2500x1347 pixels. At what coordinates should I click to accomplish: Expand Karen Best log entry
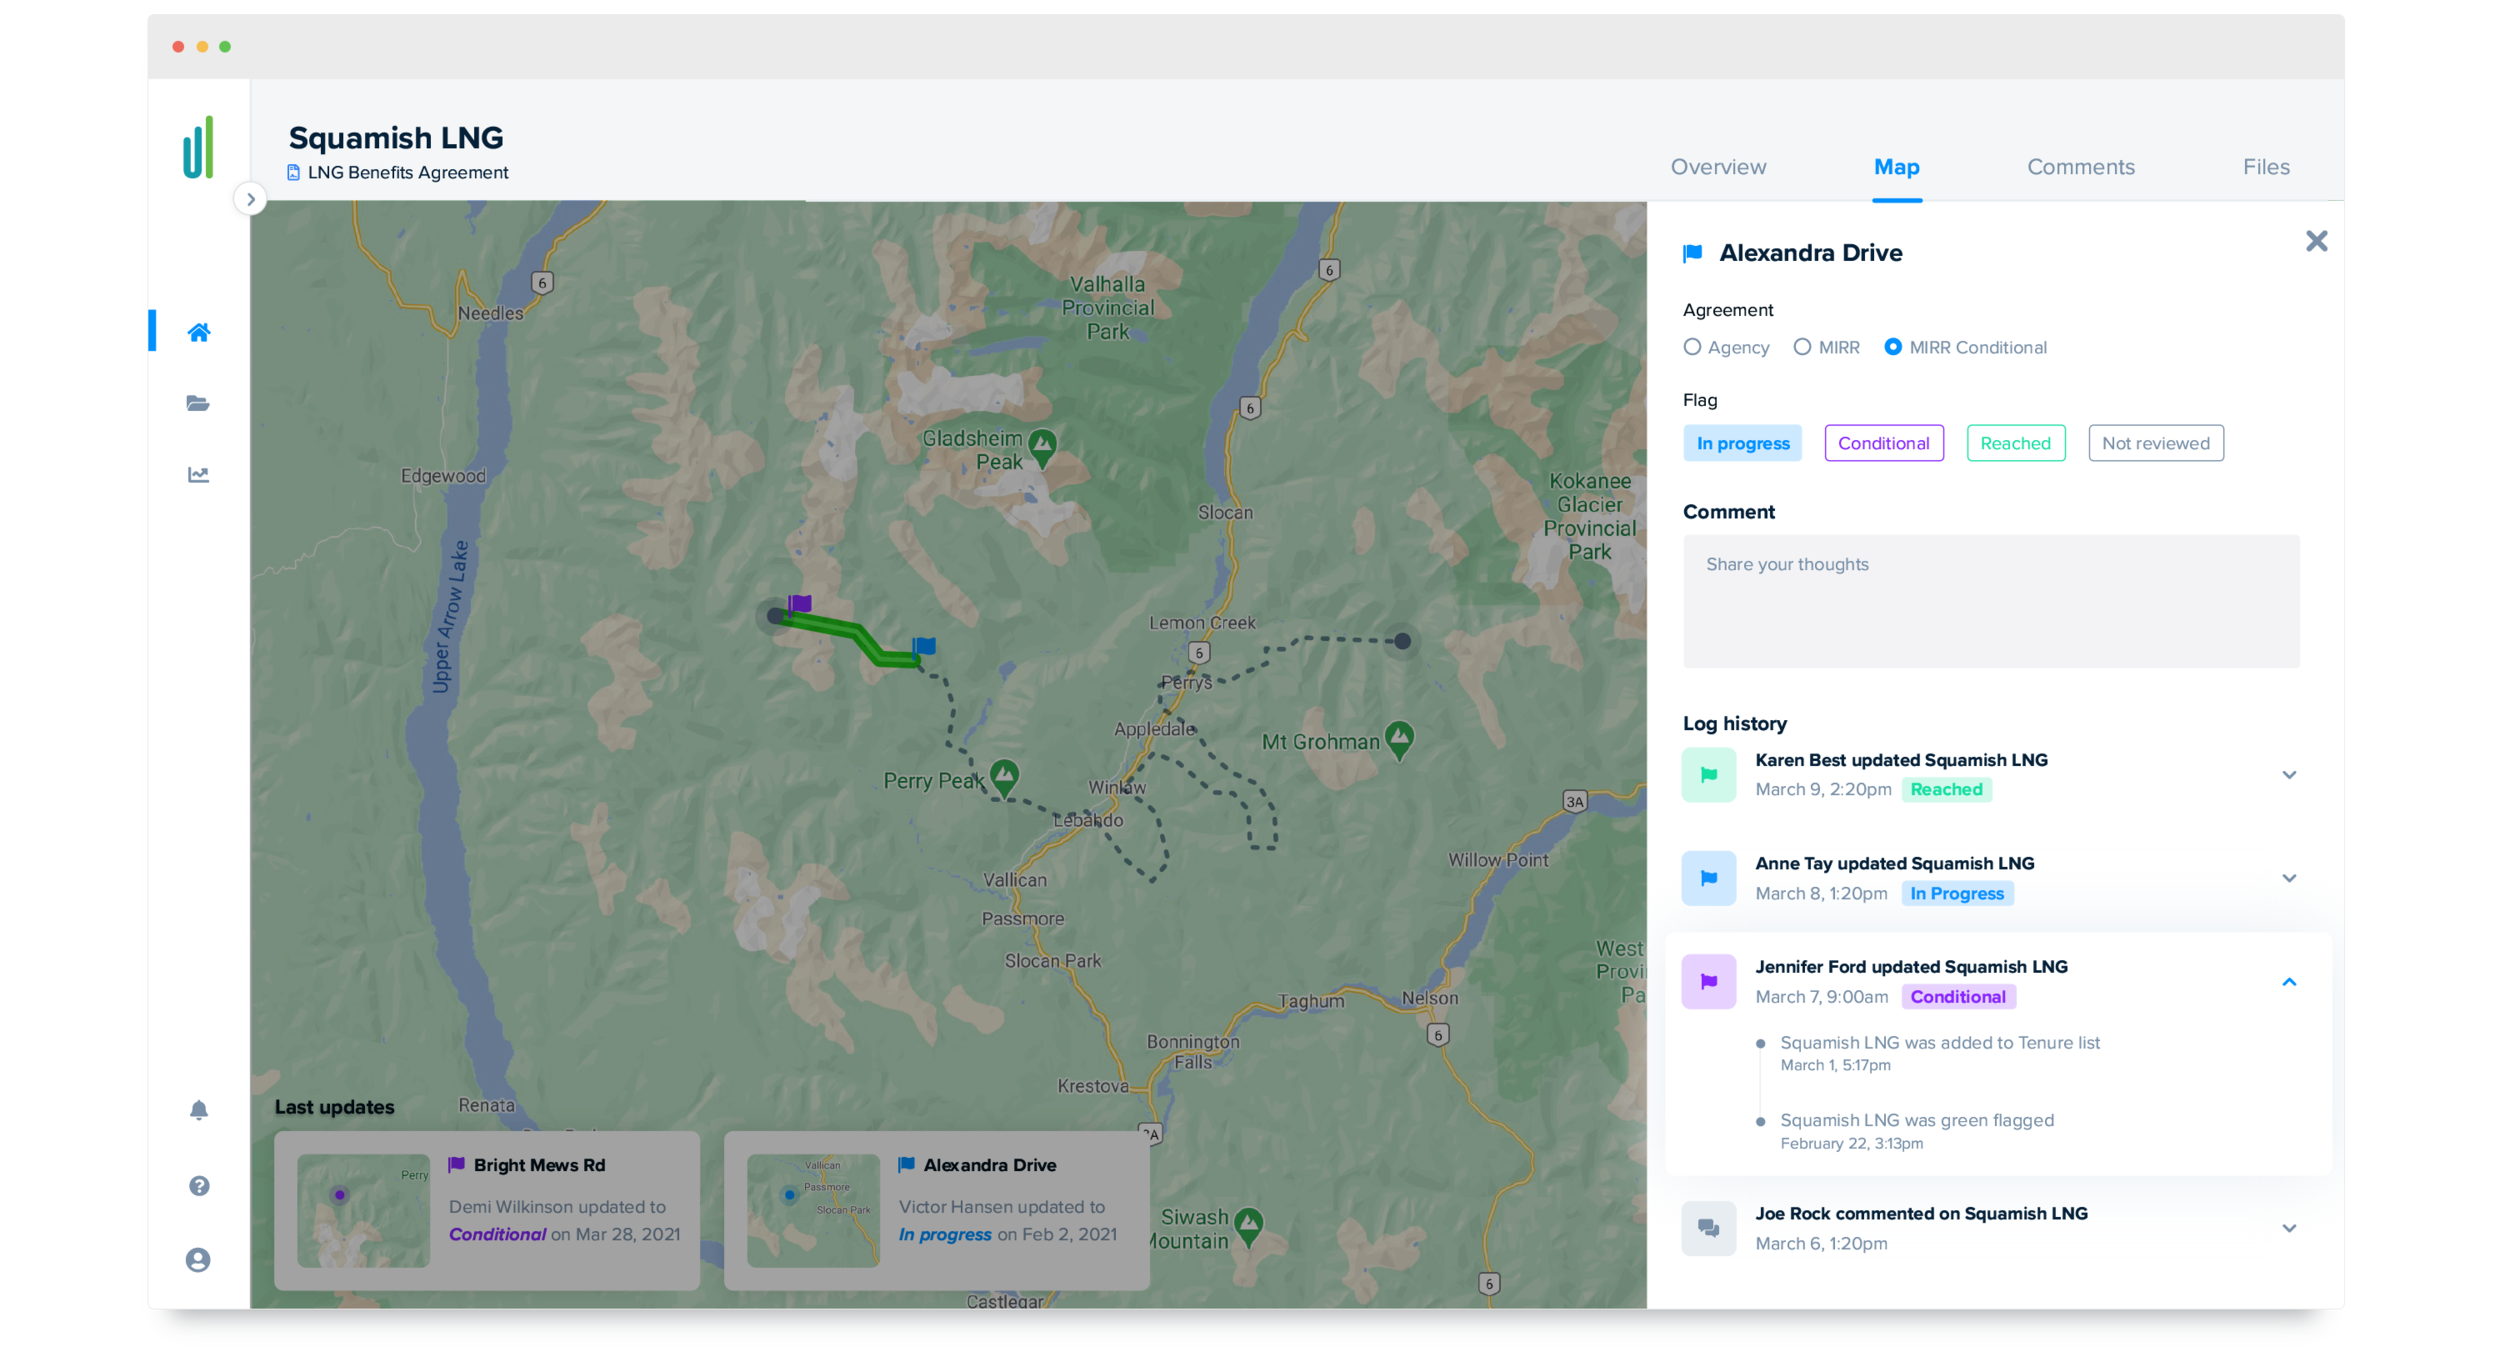pos(2288,775)
